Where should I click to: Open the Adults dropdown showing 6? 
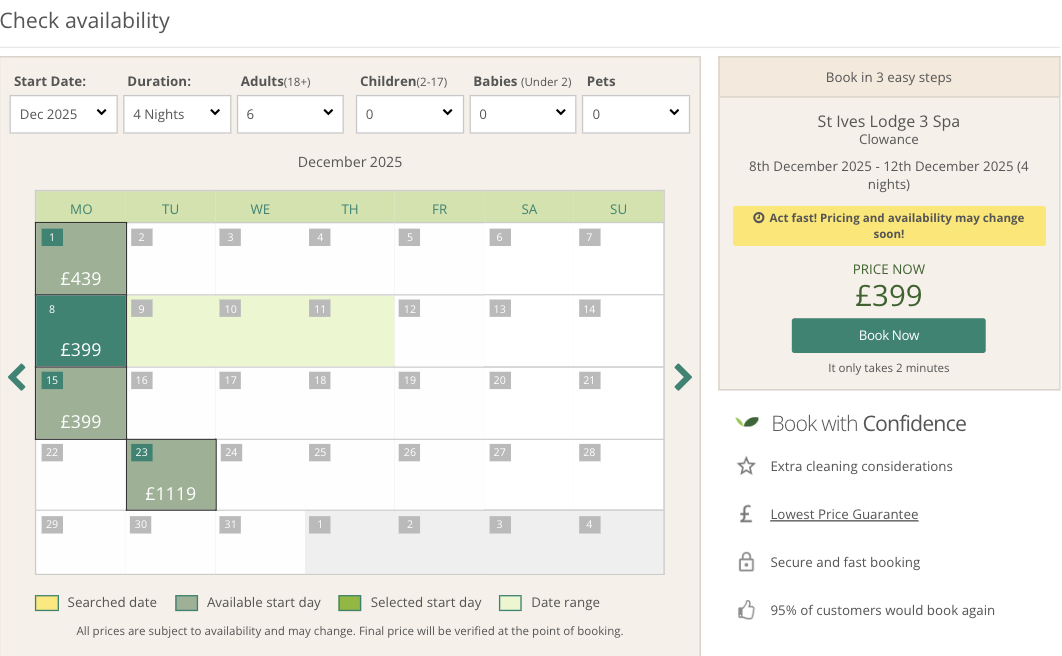click(x=290, y=114)
